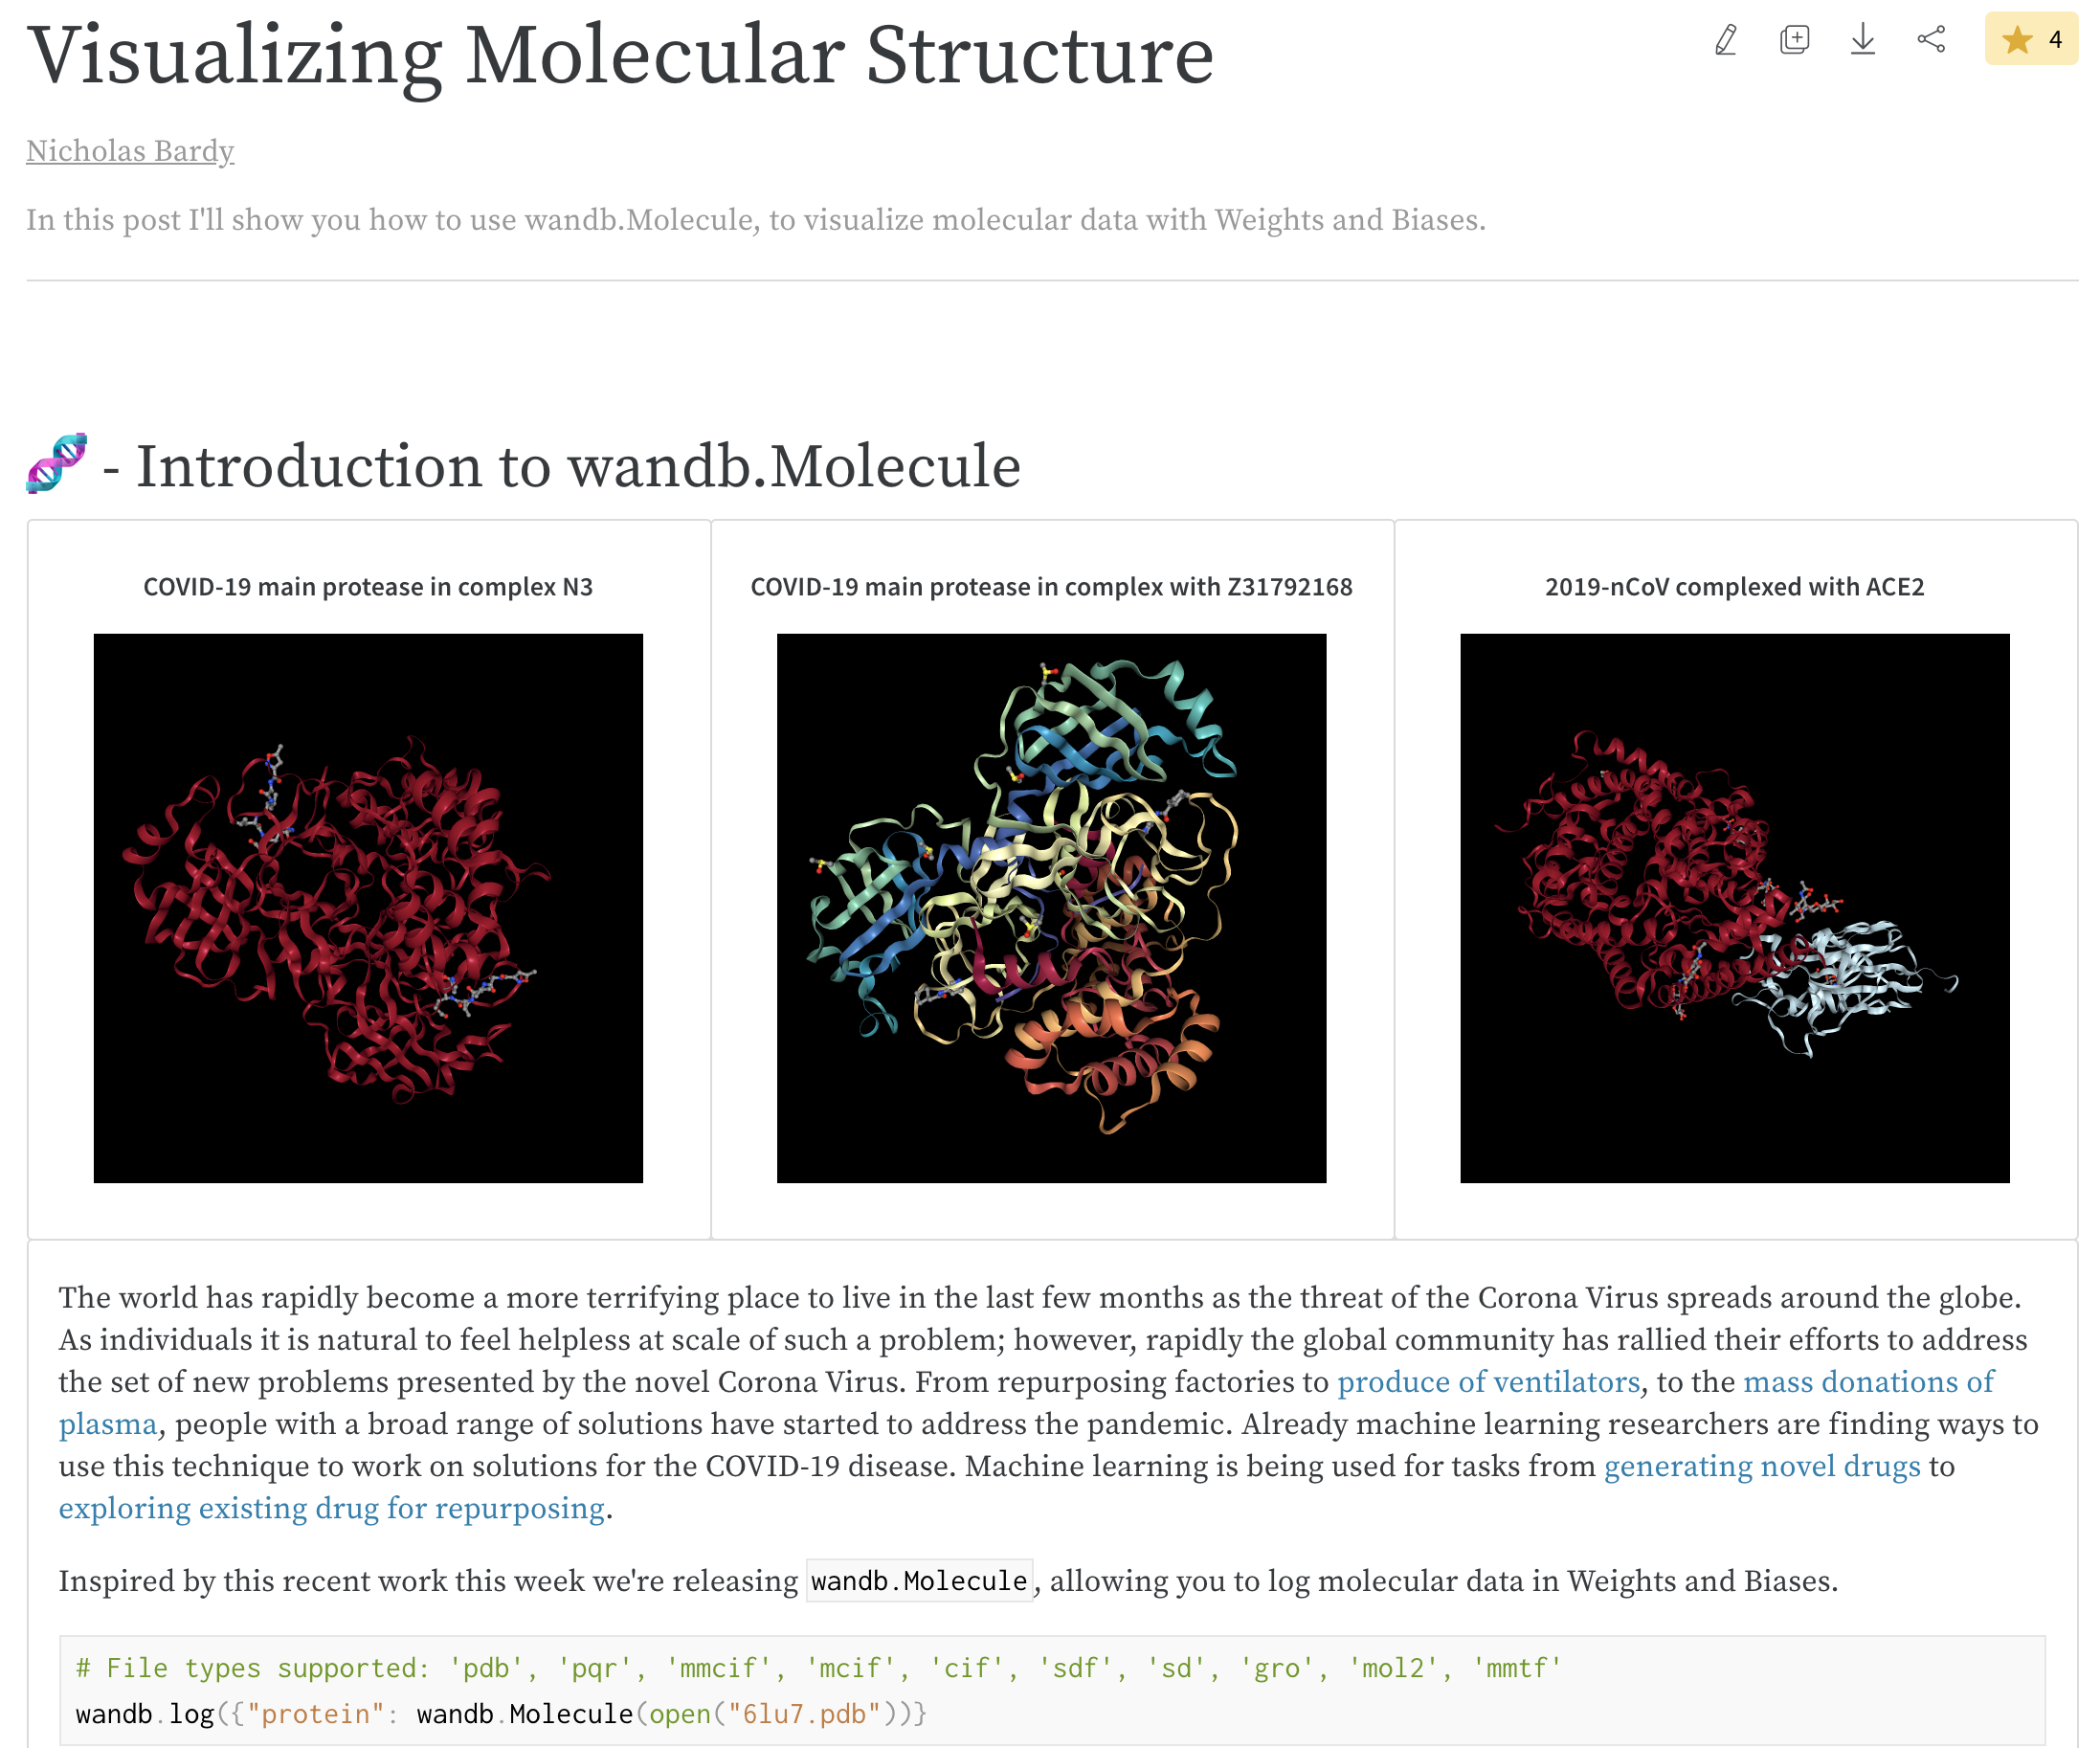
Task: Click the 'Visualizing Molecular Structure' report title
Action: click(x=620, y=56)
